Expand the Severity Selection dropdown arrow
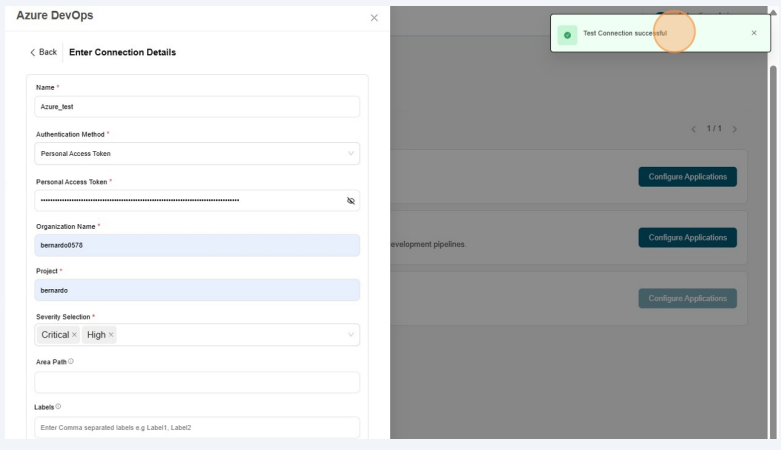The image size is (781, 450). click(x=351, y=335)
